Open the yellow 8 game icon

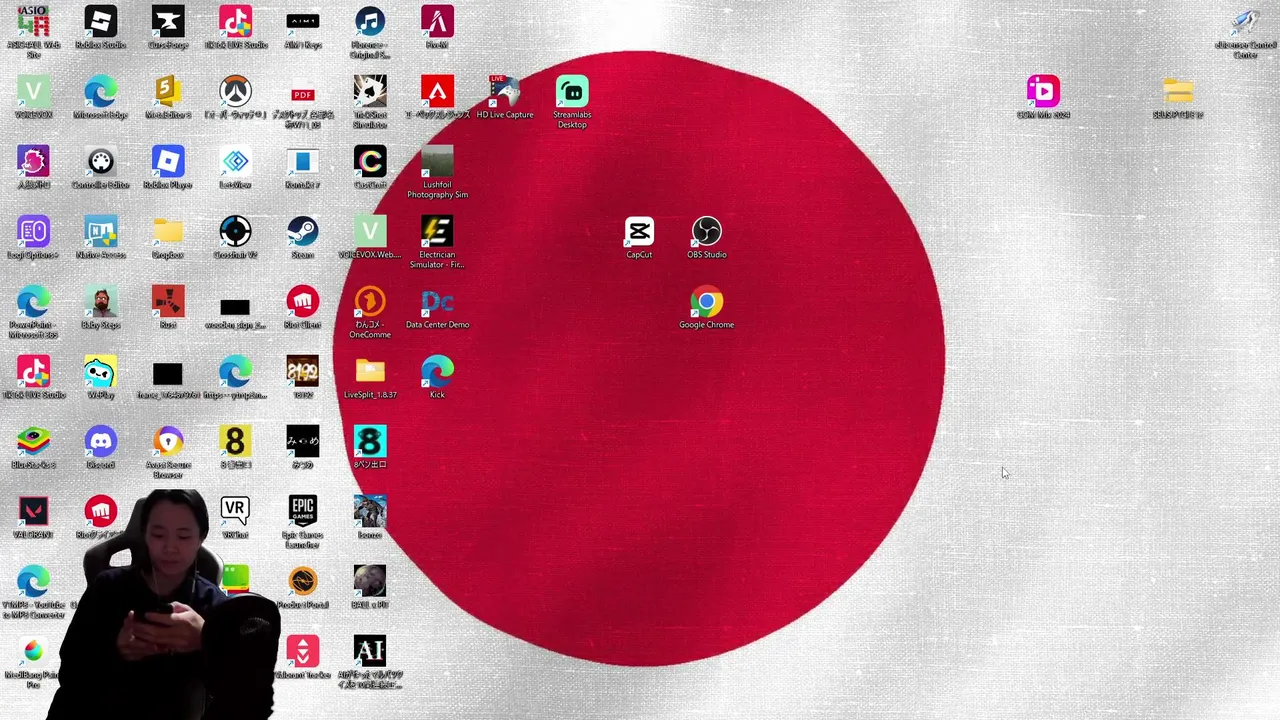pos(235,442)
